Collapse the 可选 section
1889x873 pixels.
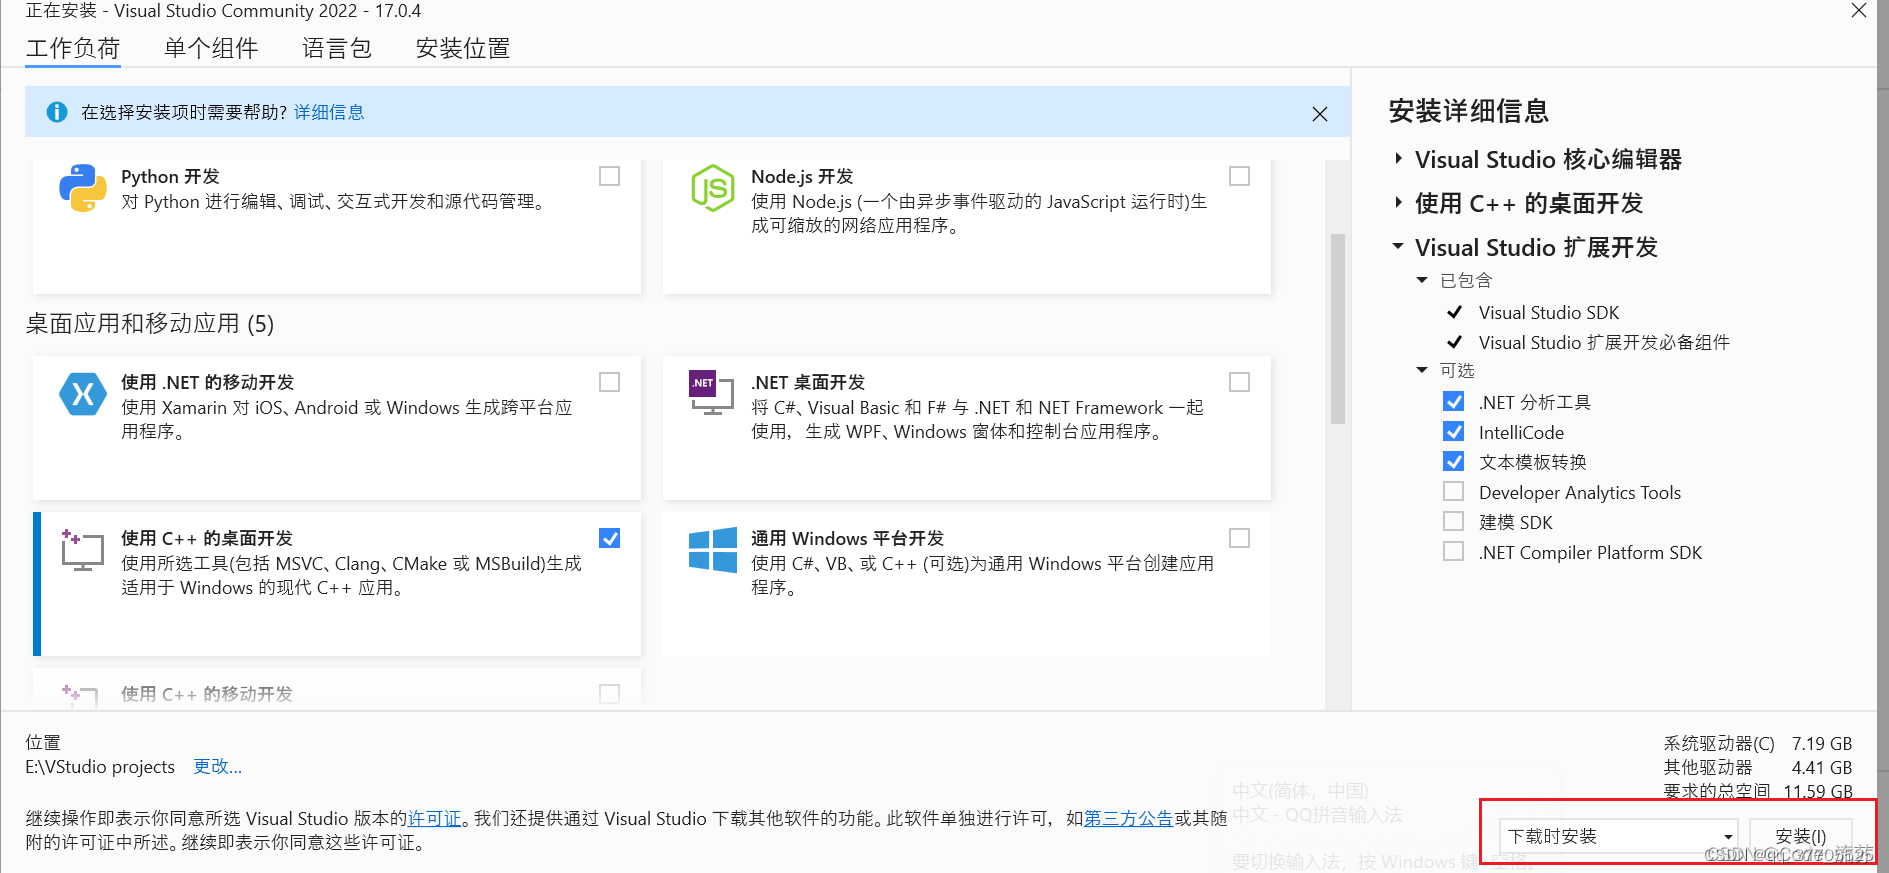[1422, 370]
